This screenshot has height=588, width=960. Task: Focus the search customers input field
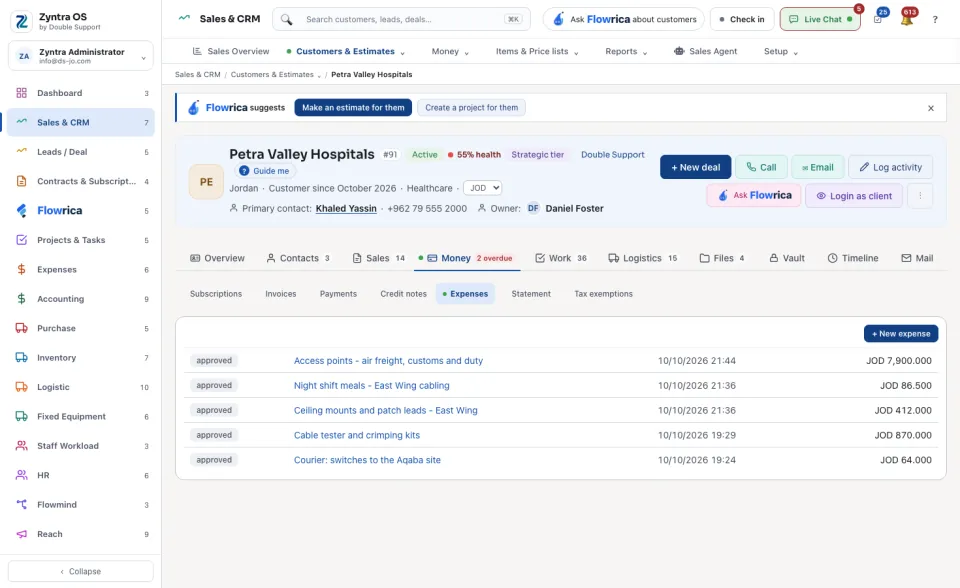[x=402, y=20]
